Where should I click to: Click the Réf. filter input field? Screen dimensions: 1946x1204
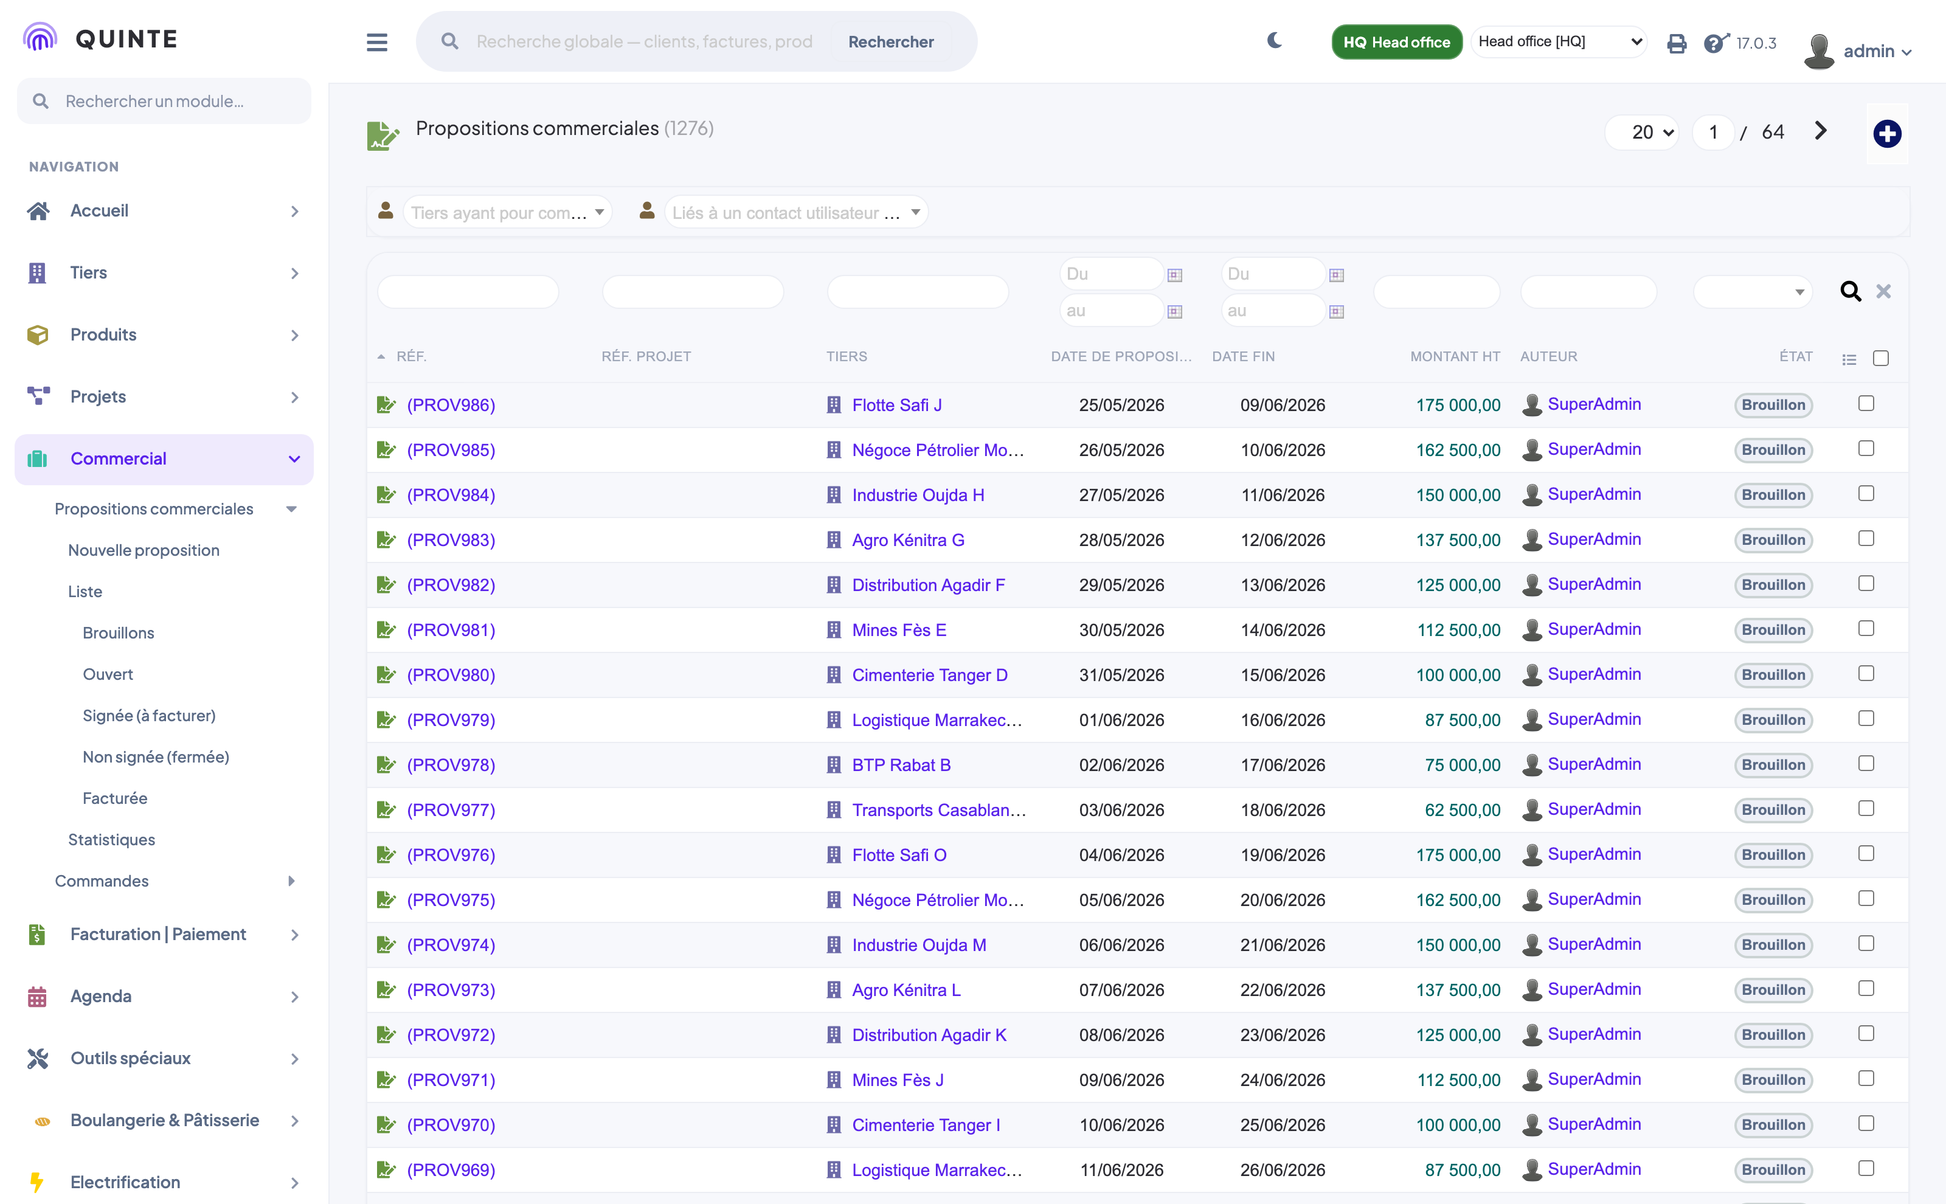pyautogui.click(x=468, y=292)
